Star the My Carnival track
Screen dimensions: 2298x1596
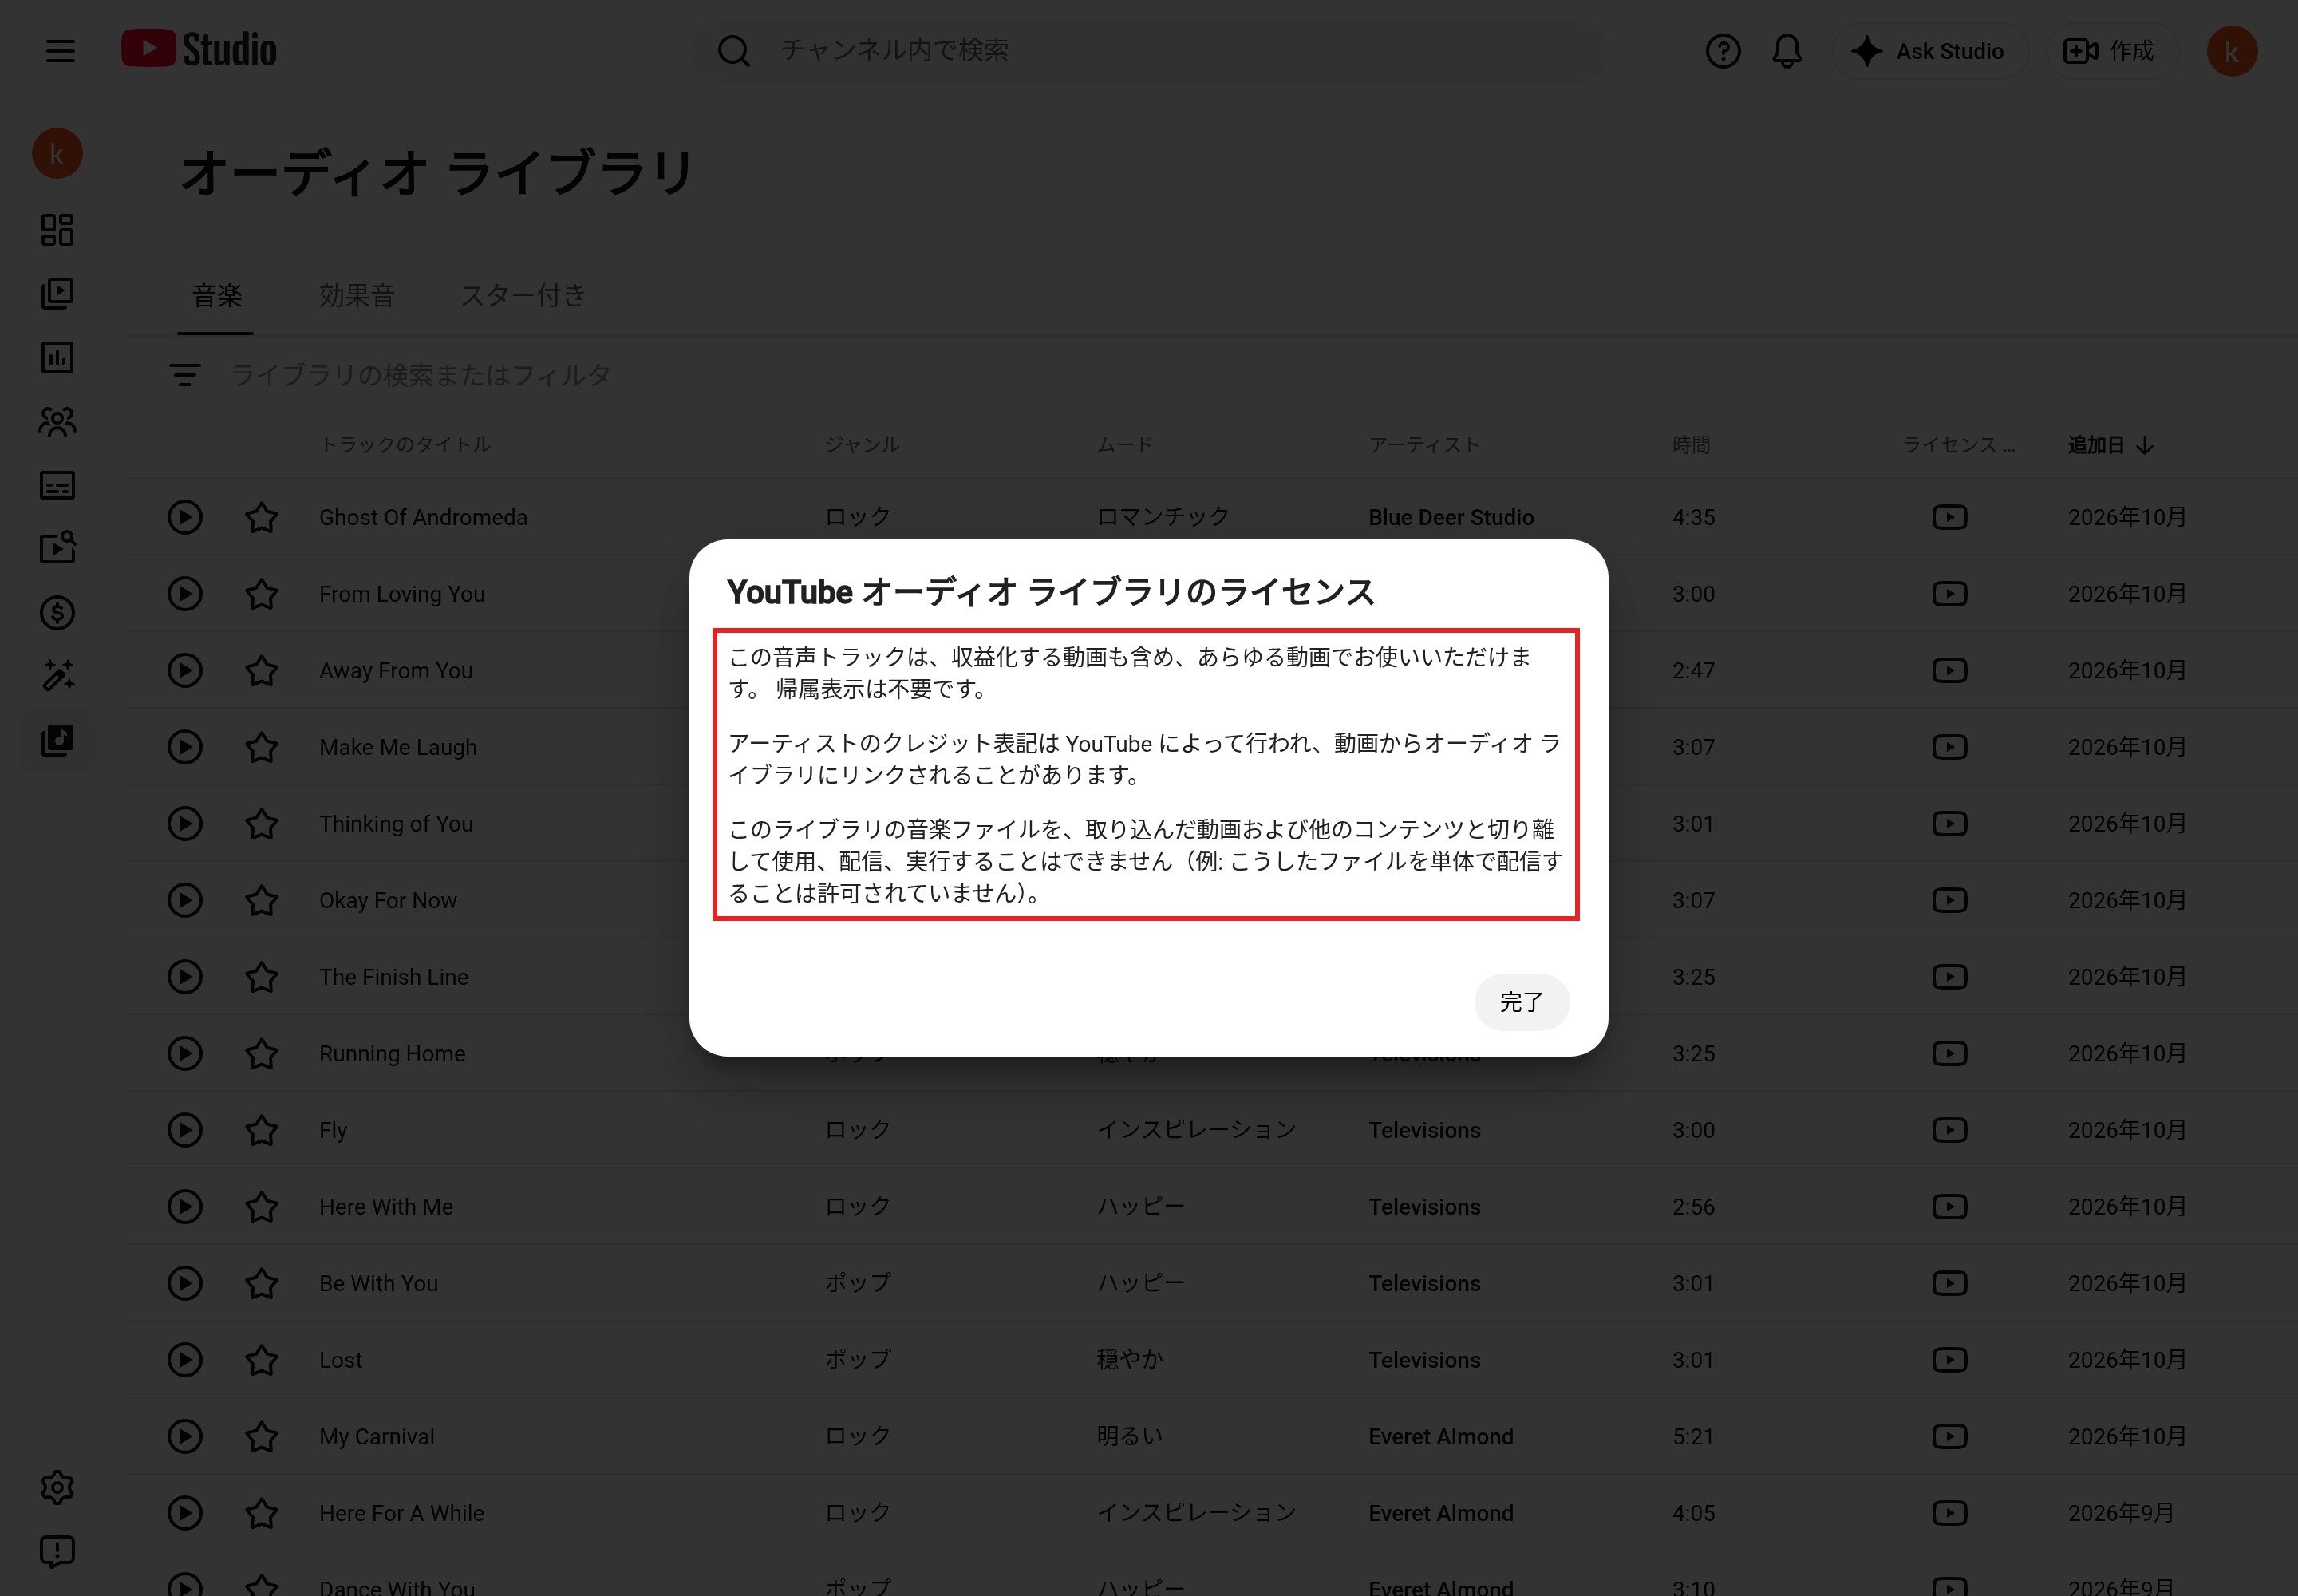coord(261,1436)
